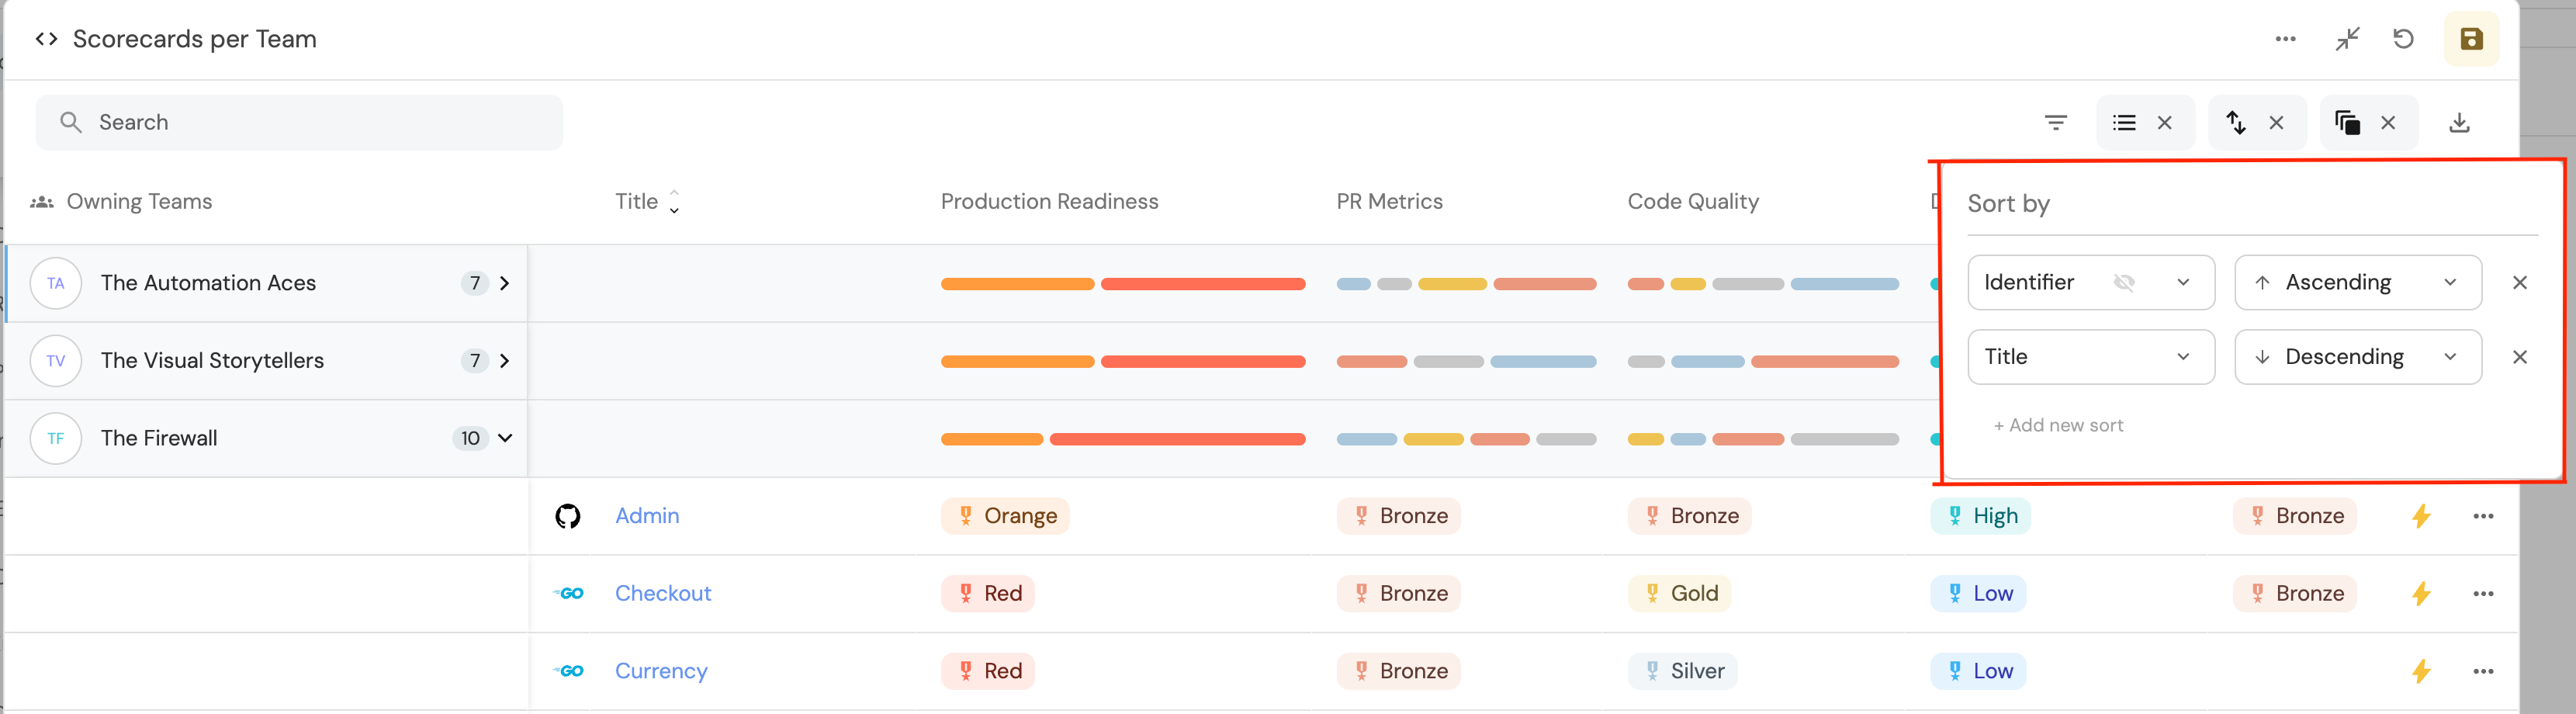The image size is (2576, 714).
Task: Open the top-right three-dot options menu
Action: pyautogui.click(x=2285, y=39)
